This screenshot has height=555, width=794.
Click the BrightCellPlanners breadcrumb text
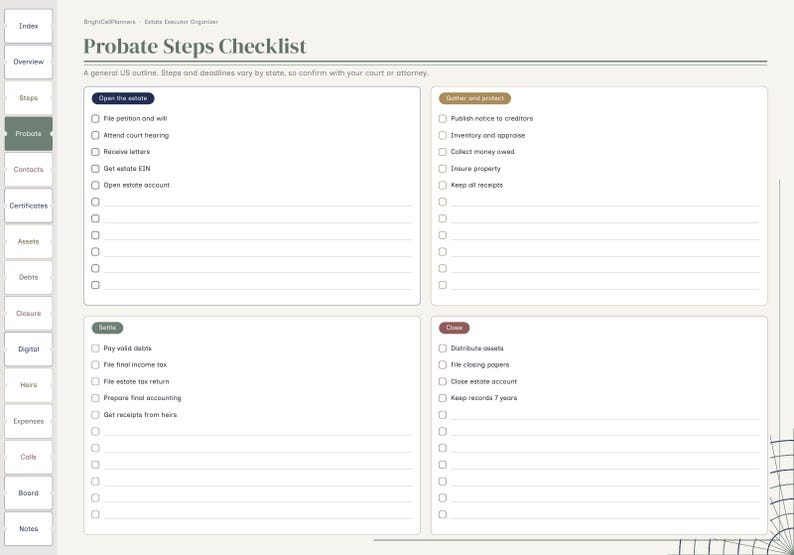[109, 22]
